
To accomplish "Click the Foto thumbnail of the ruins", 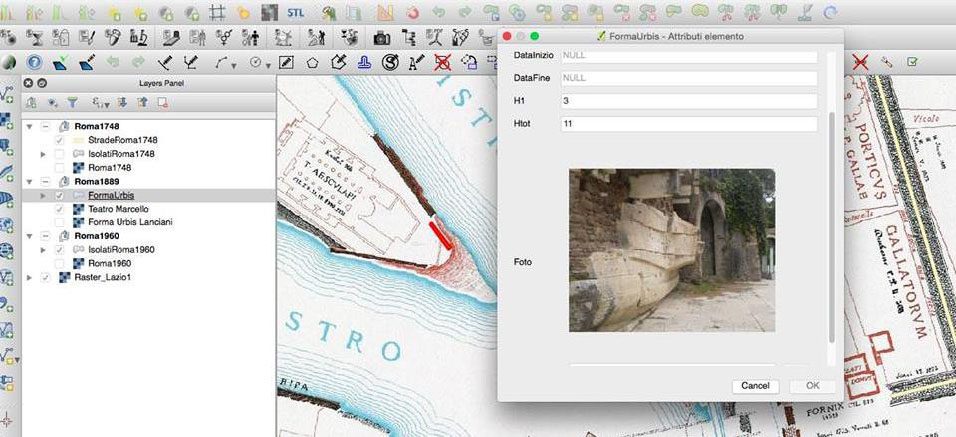I will coord(671,250).
